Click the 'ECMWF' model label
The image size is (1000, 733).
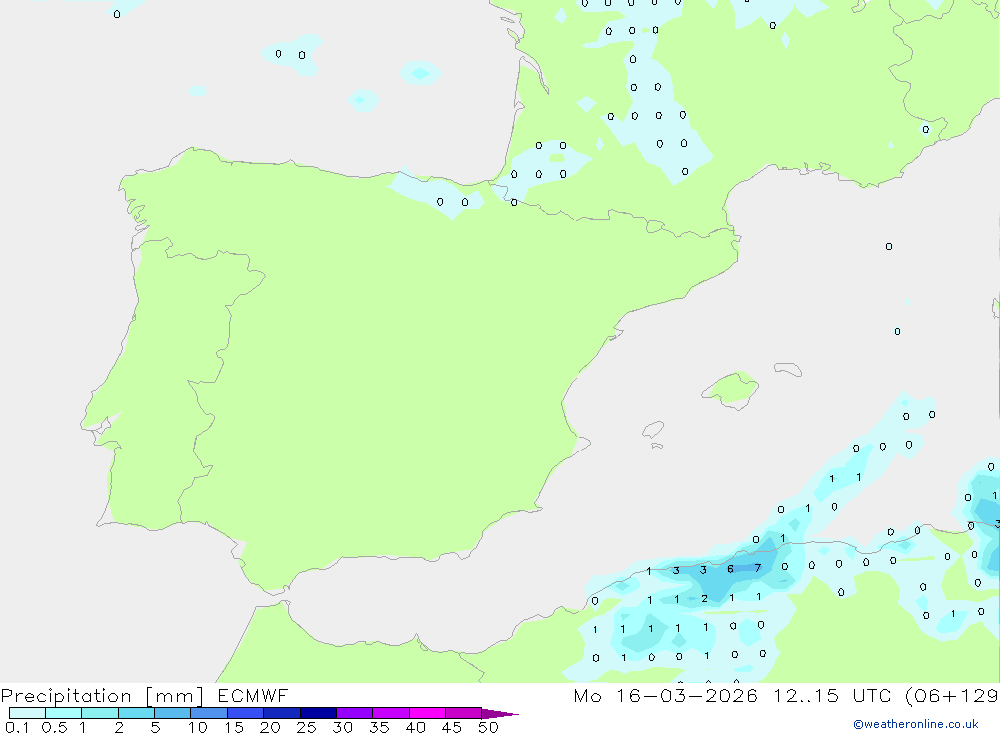pos(253,695)
